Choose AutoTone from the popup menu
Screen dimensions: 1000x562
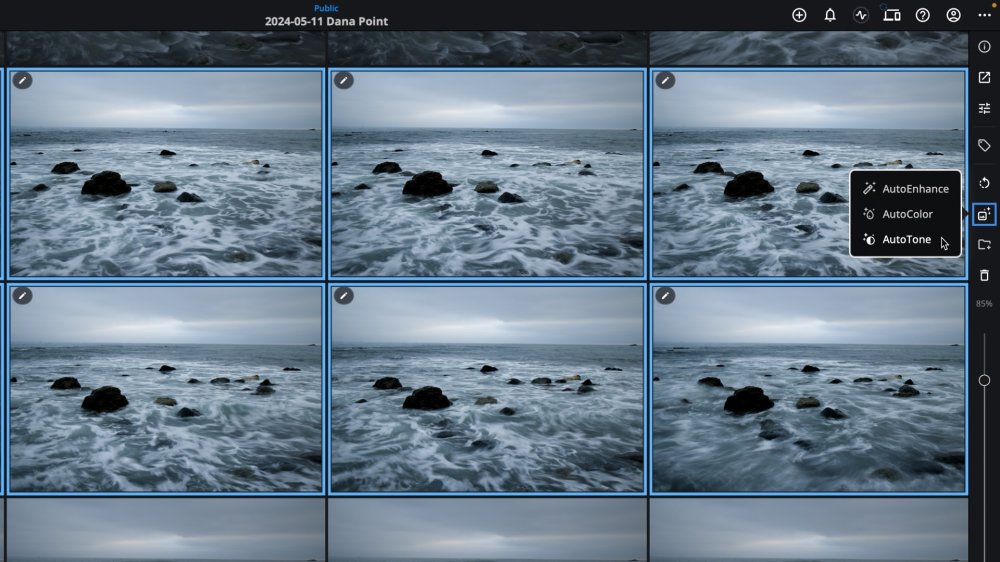click(906, 240)
